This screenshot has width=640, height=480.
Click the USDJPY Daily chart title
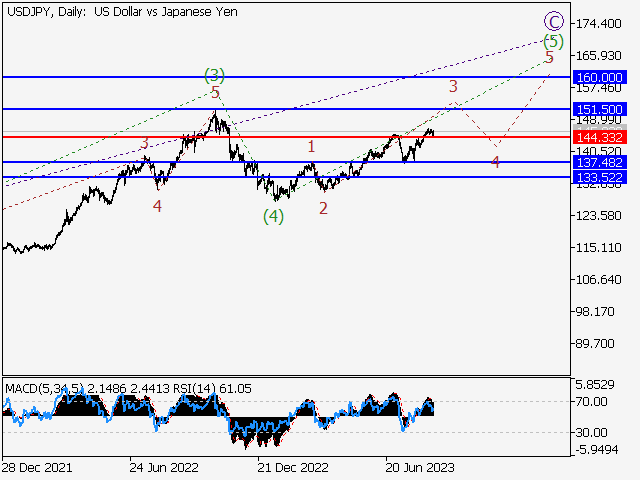[x=122, y=12]
